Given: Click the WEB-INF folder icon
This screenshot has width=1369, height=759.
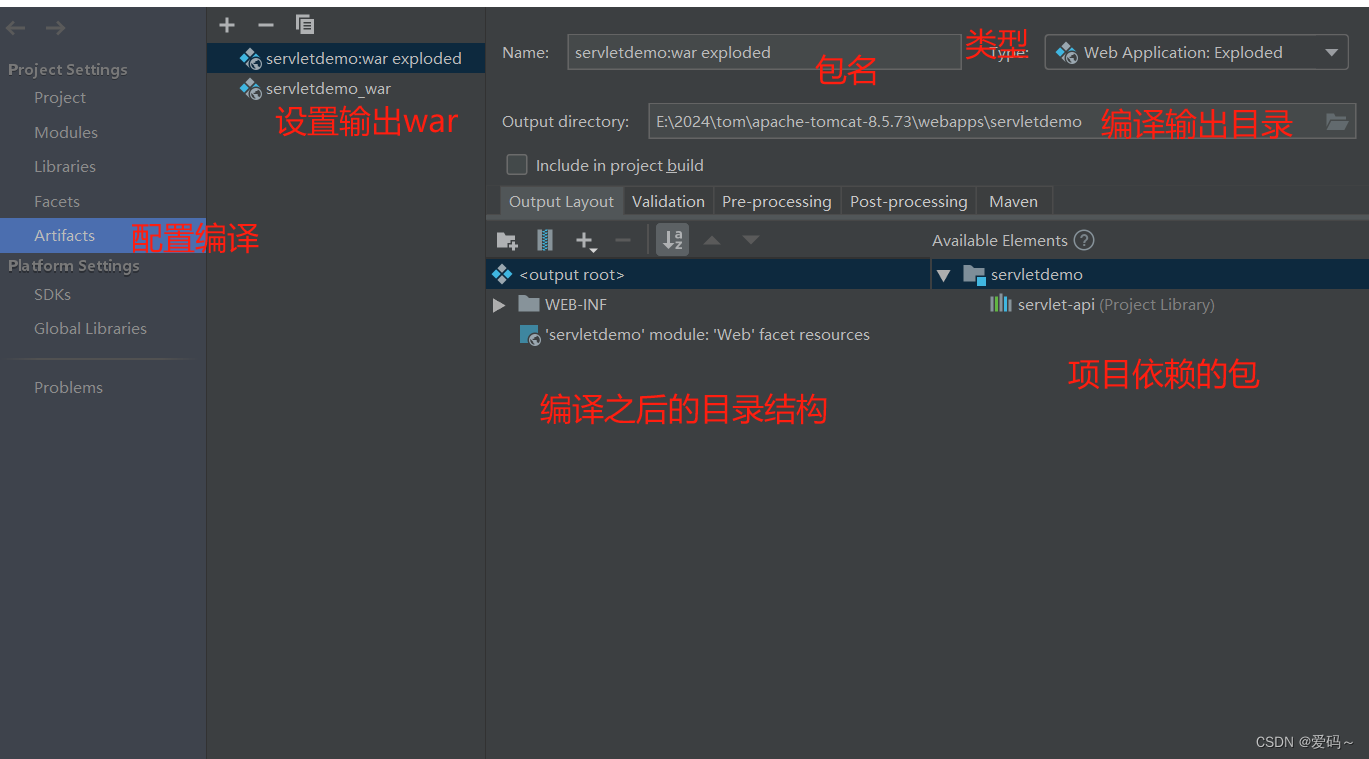Looking at the screenshot, I should pos(529,304).
